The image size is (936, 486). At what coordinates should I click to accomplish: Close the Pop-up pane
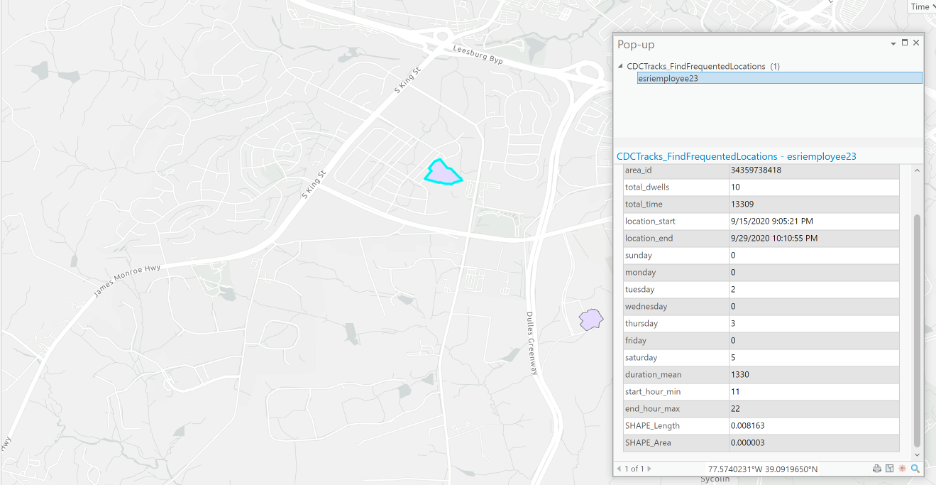click(x=916, y=43)
